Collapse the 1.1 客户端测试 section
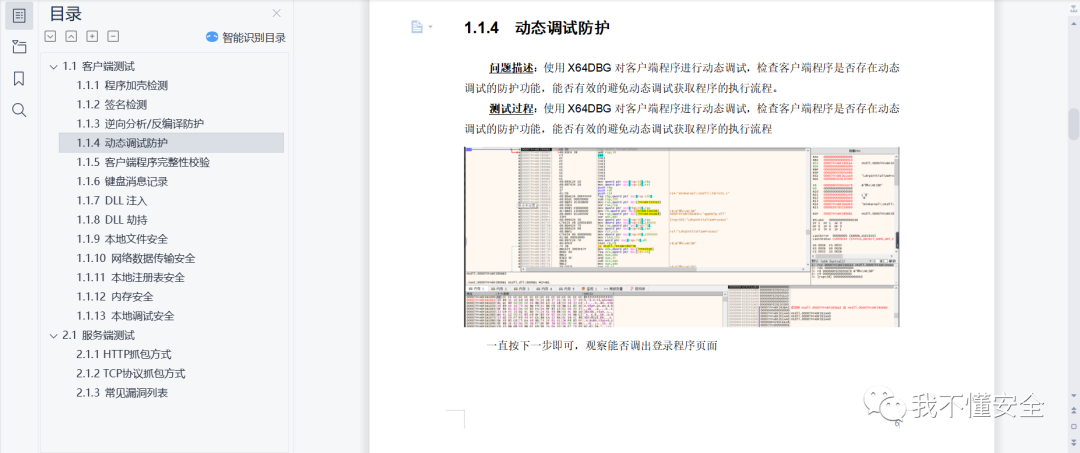The image size is (1080, 453). point(53,67)
